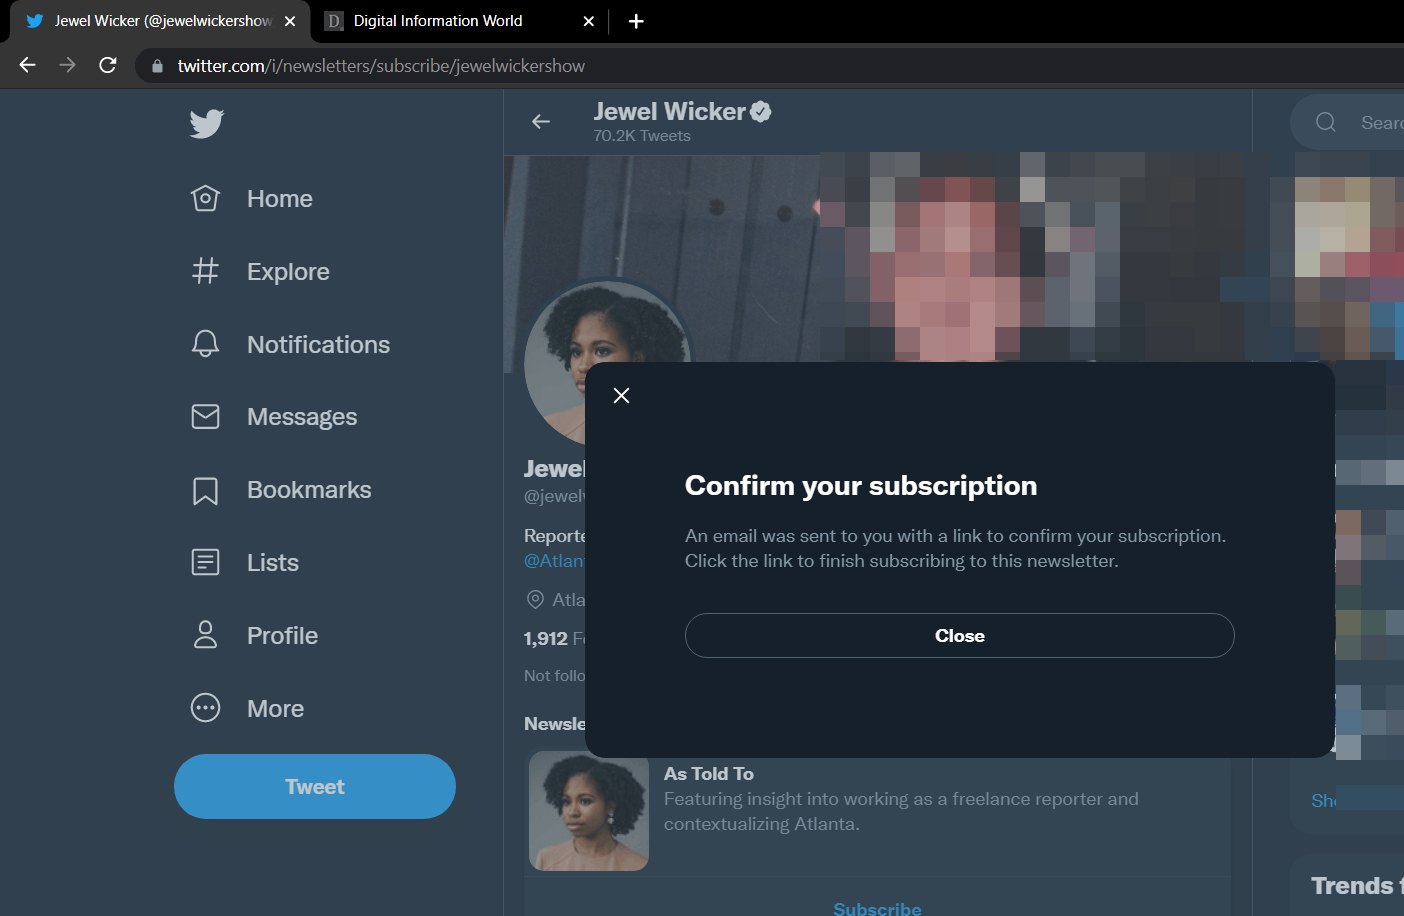1404x916 pixels.
Task: Open the Home feed
Action: point(279,198)
